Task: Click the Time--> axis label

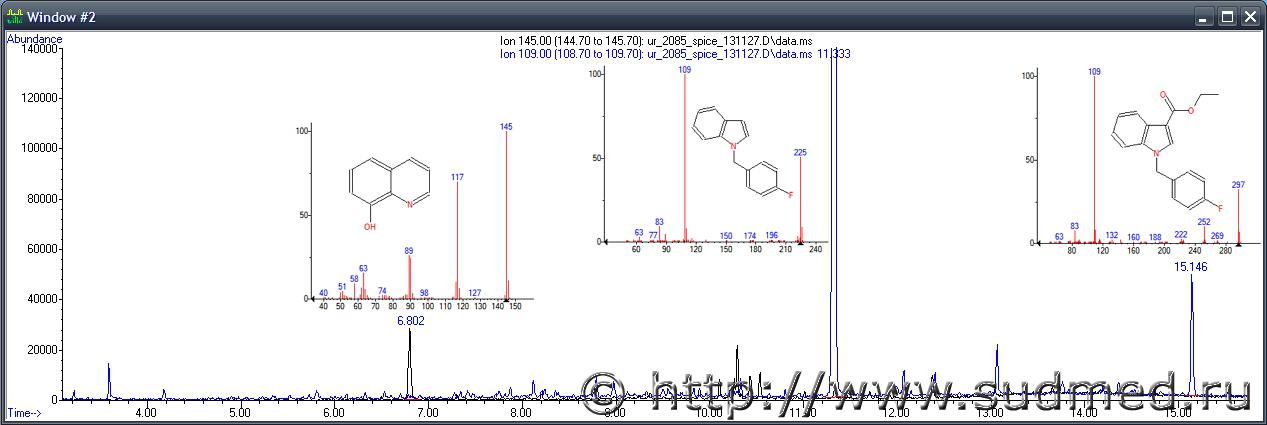Action: [x=24, y=412]
